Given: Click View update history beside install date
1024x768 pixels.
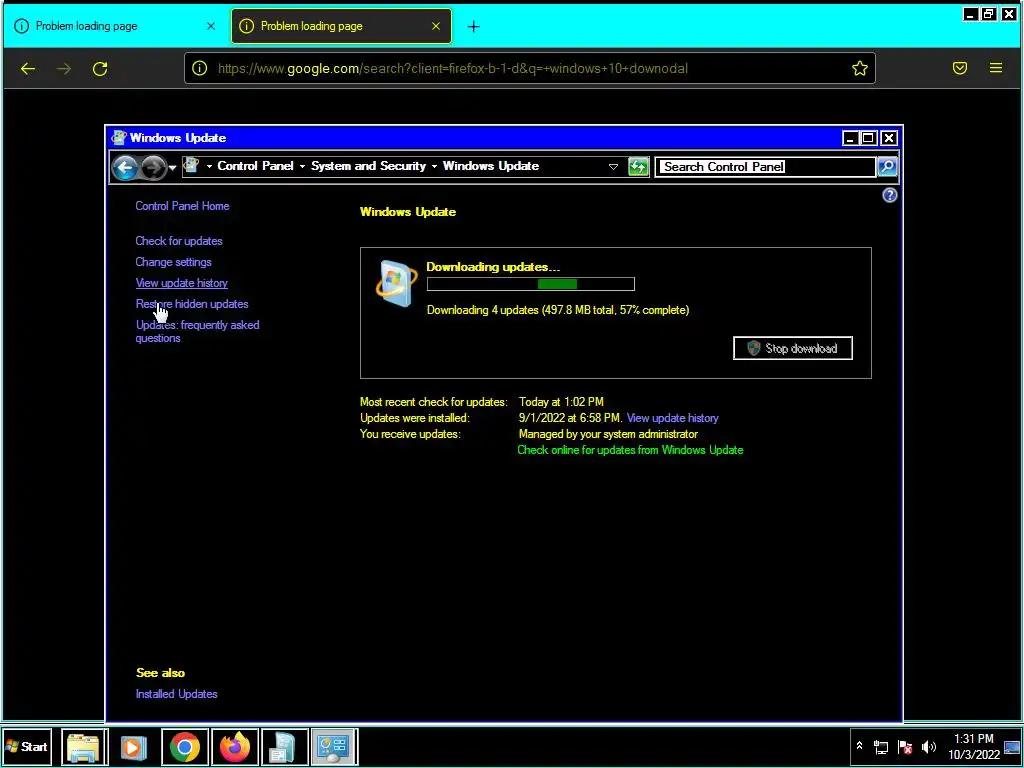Looking at the screenshot, I should [673, 418].
